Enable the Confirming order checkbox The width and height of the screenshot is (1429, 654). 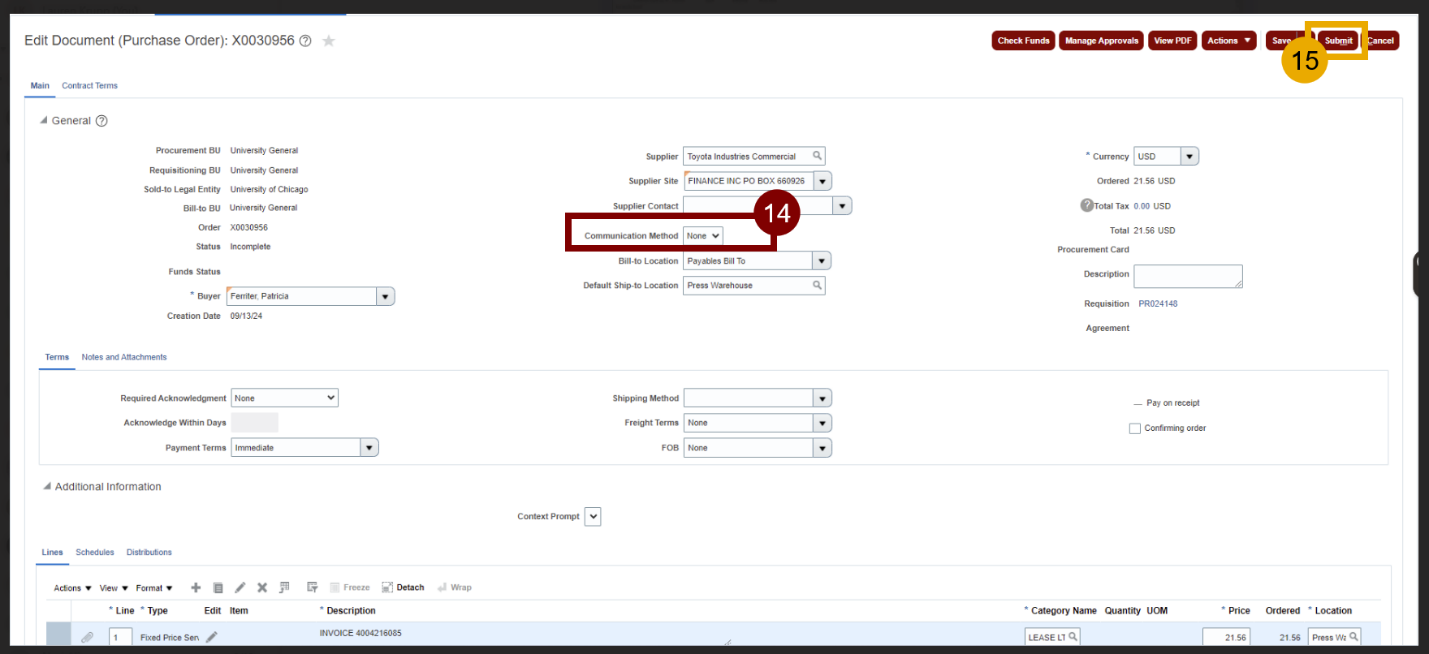[1134, 428]
